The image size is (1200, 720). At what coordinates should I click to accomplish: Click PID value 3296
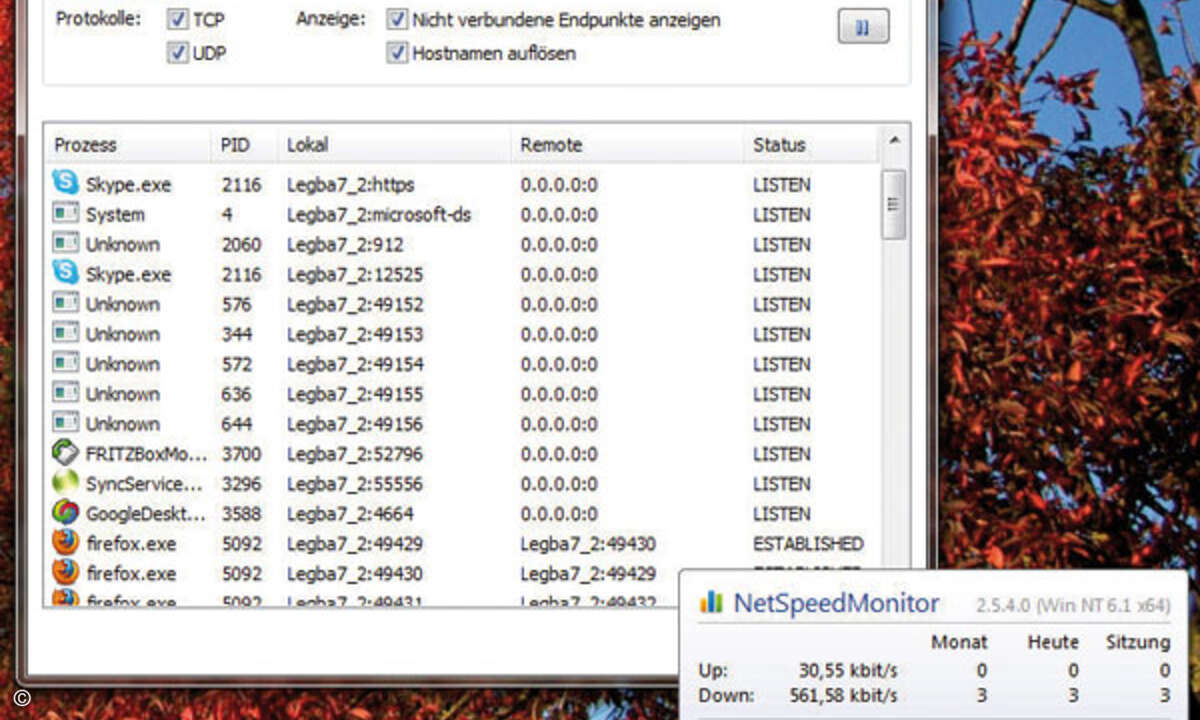[x=241, y=485]
